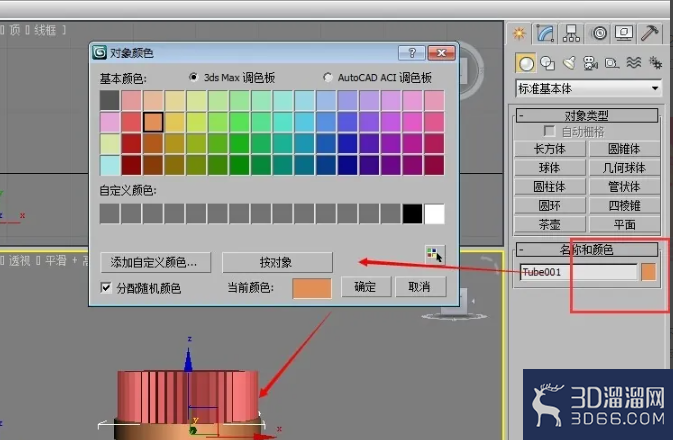Select the Space Warps category icon
673x440 pixels.
click(634, 64)
